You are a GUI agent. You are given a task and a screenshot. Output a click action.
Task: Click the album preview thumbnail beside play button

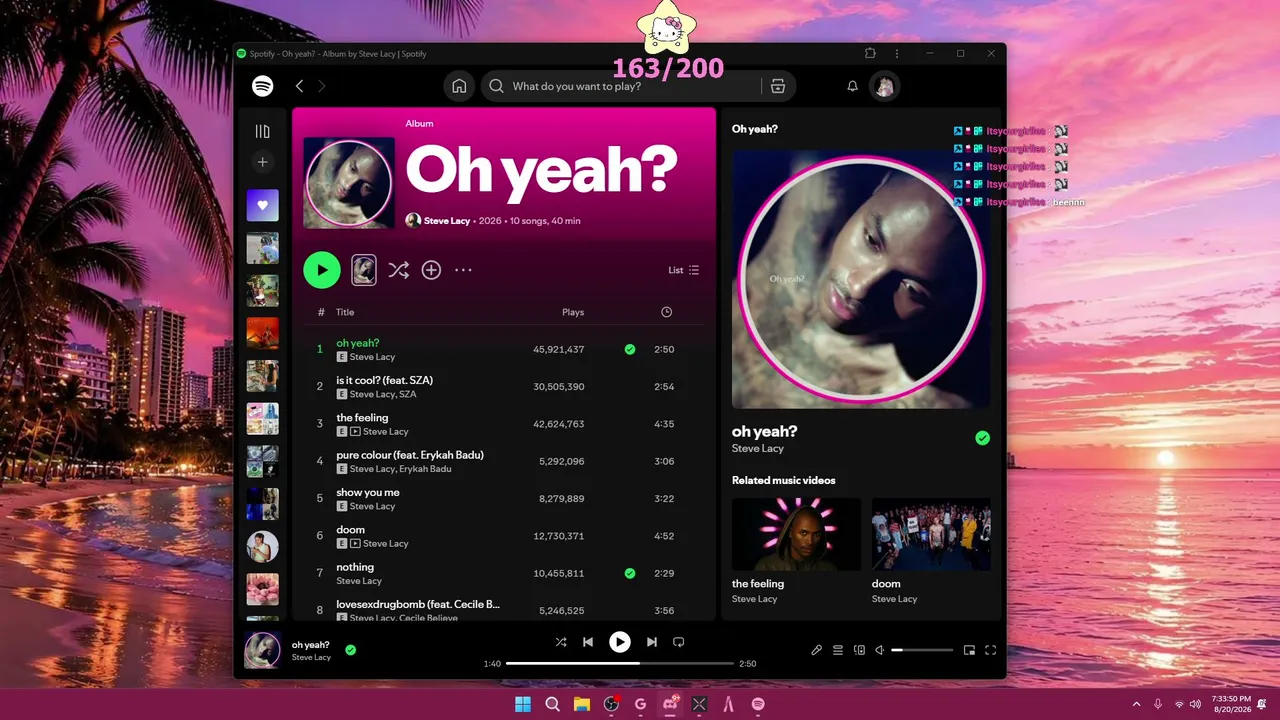pyautogui.click(x=364, y=270)
